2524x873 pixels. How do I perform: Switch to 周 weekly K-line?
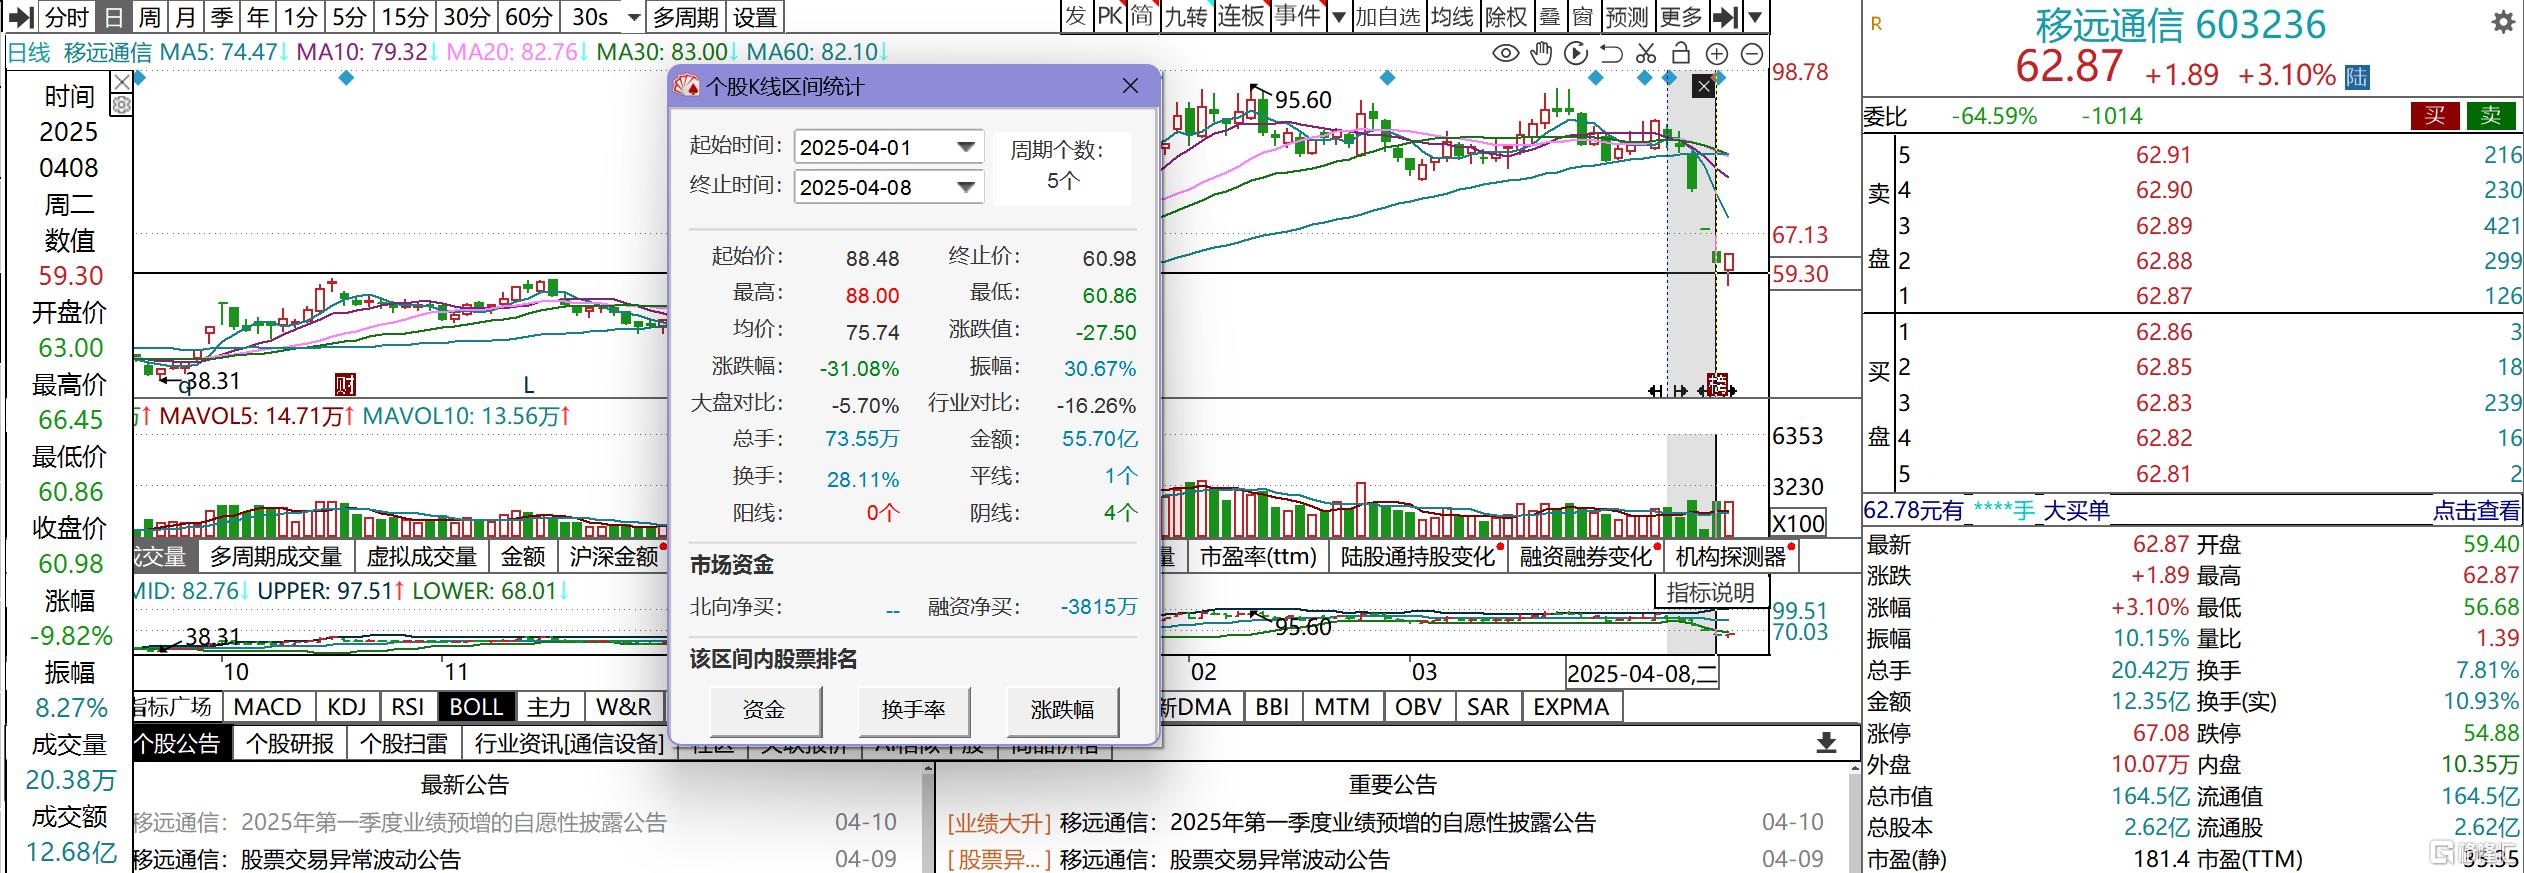tap(150, 17)
